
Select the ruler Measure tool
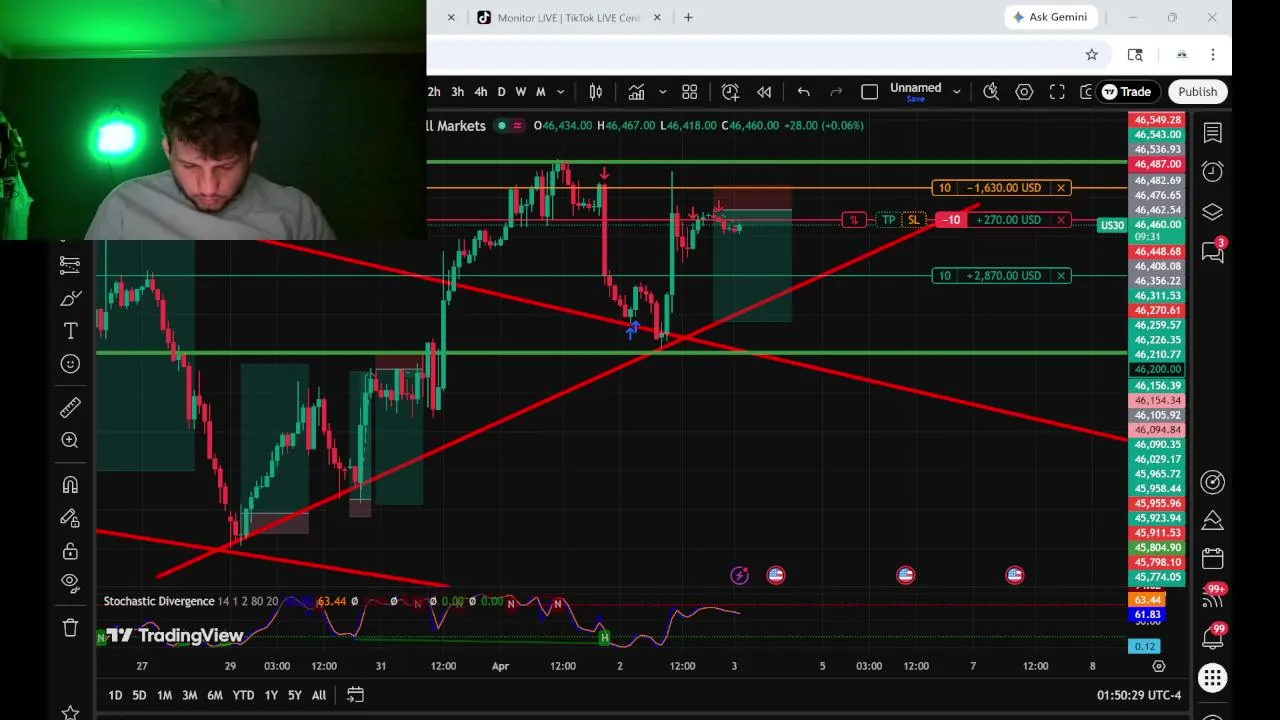pyautogui.click(x=70, y=407)
